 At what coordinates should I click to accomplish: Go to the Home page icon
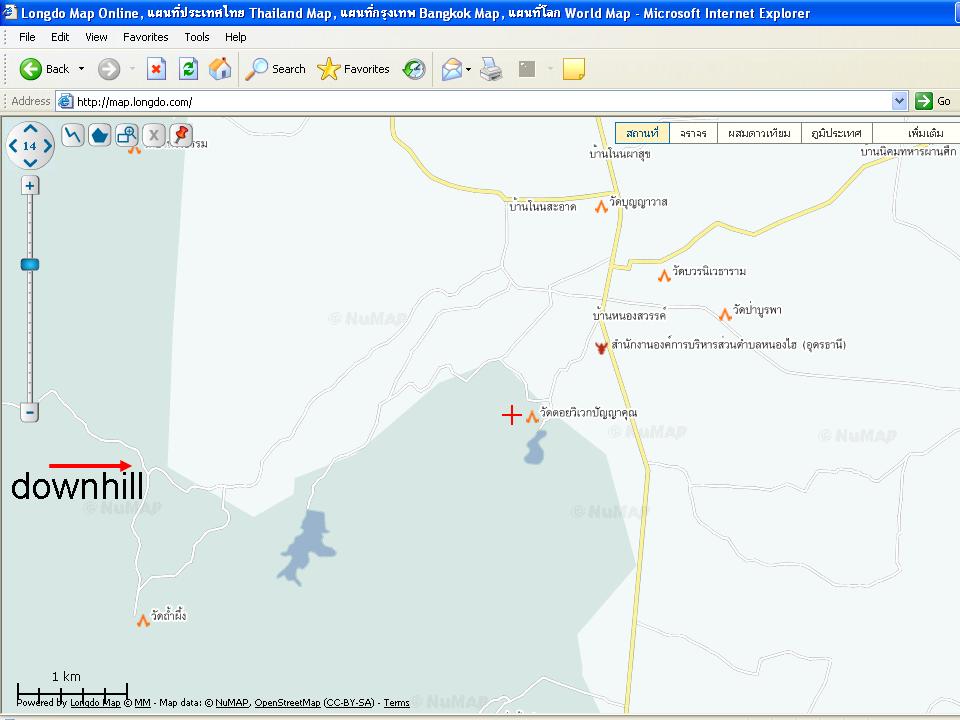point(220,69)
